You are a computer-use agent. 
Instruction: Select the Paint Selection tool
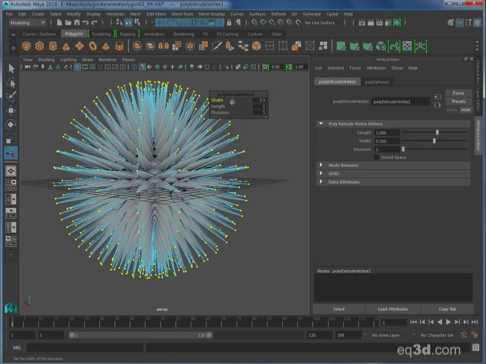11,96
